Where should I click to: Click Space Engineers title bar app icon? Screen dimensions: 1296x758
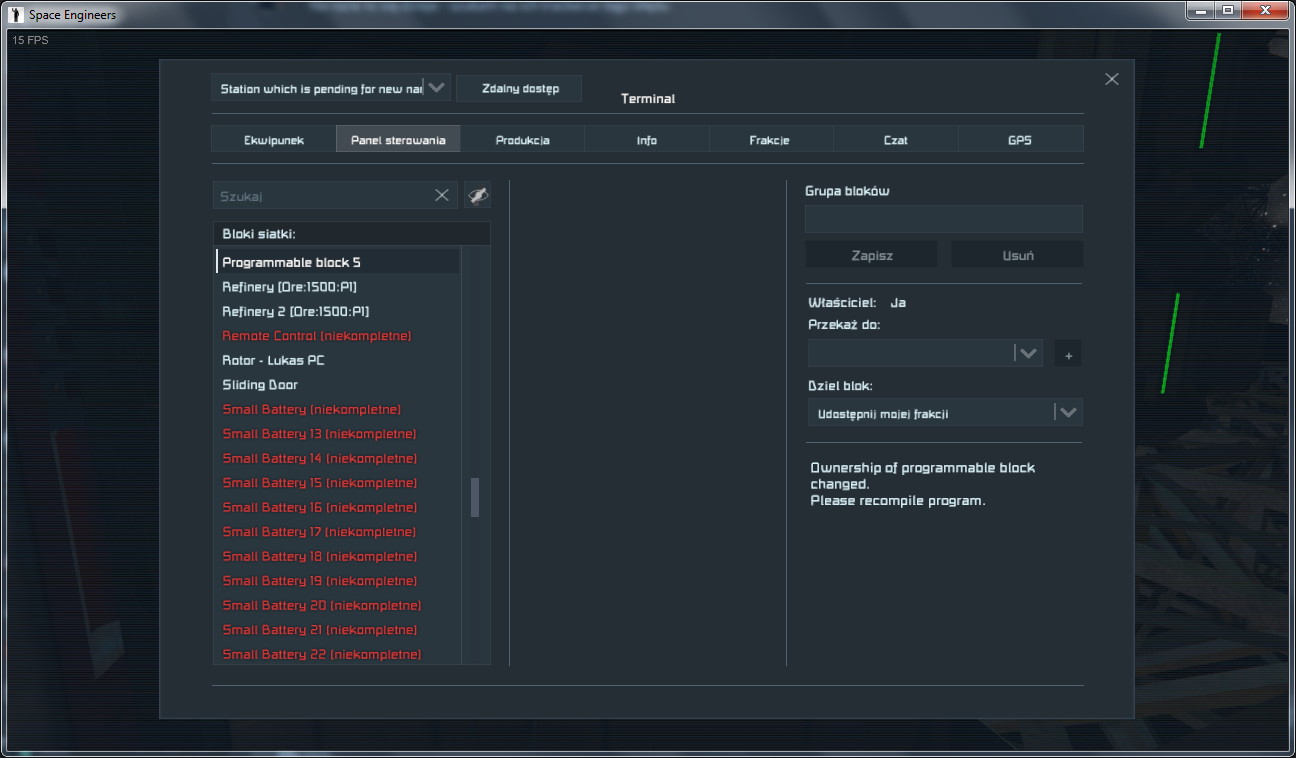(x=15, y=14)
